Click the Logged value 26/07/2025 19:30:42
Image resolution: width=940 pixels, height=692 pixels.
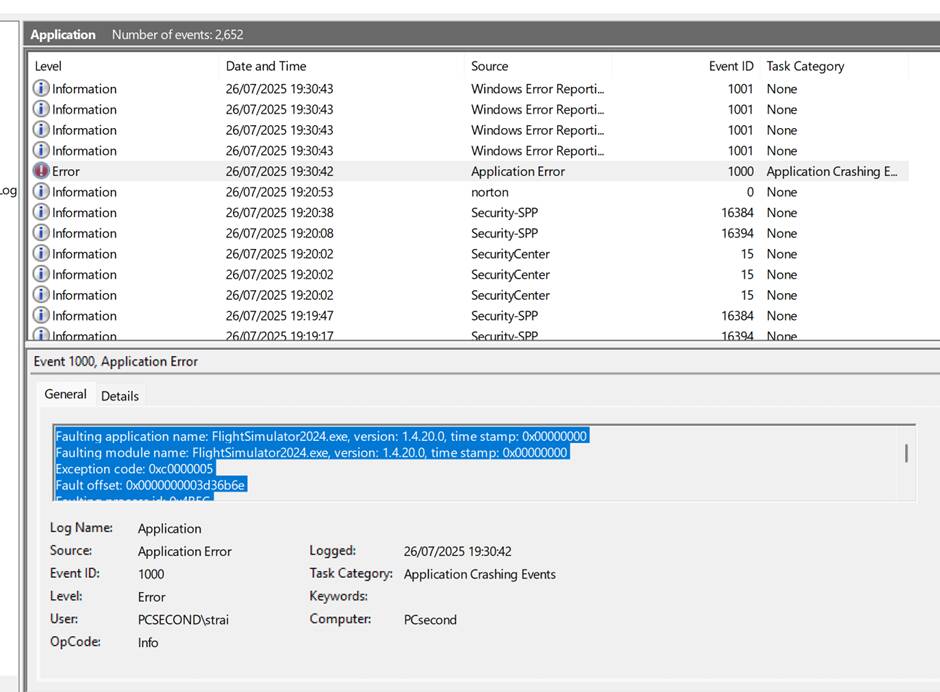(x=457, y=551)
